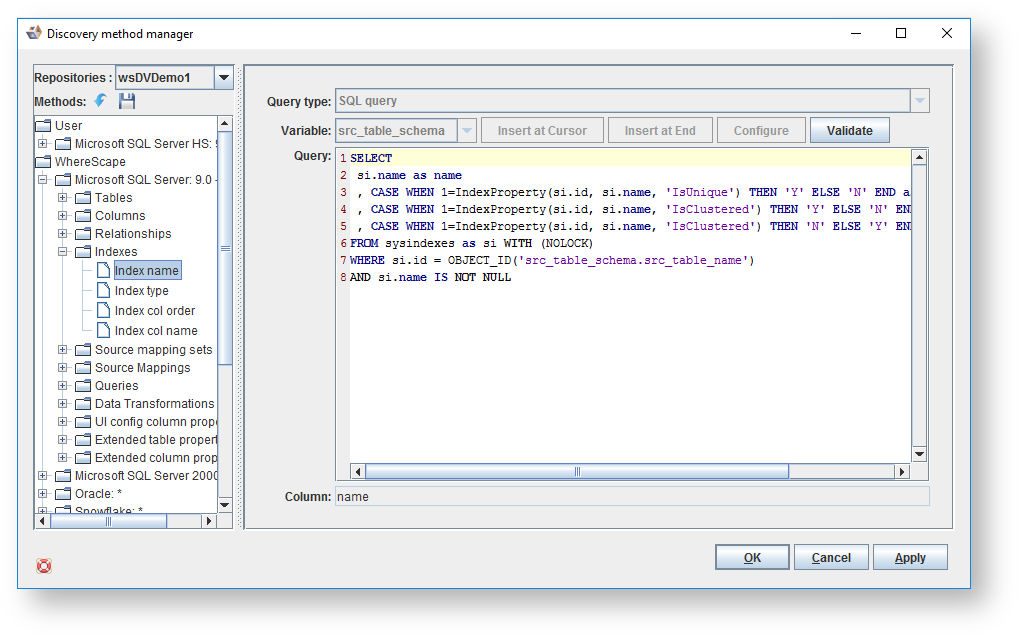Click the Index col order document icon

pos(103,310)
